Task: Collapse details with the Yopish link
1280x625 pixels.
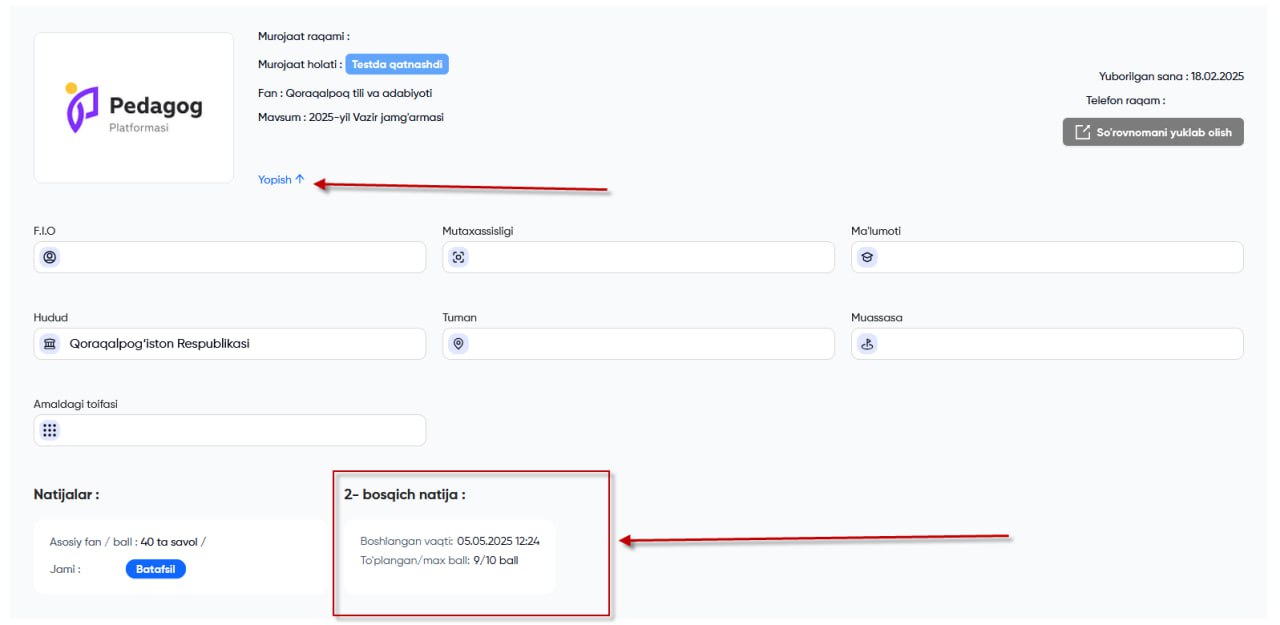Action: point(281,180)
